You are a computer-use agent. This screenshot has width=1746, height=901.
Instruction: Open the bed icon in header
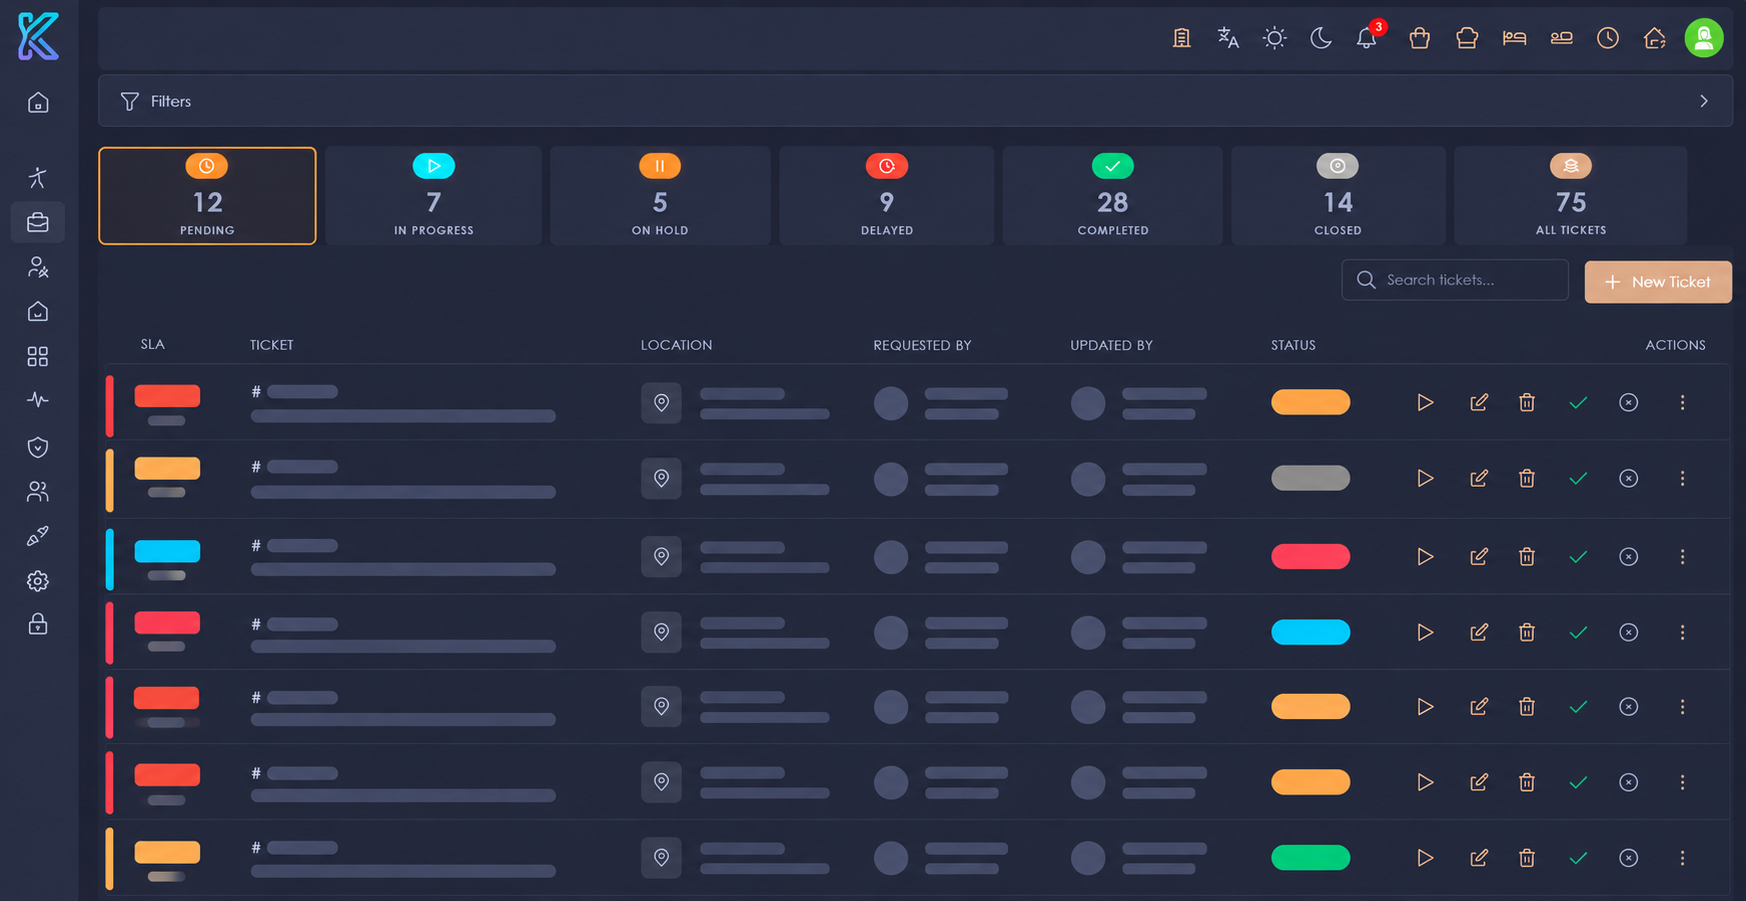[x=1514, y=38]
